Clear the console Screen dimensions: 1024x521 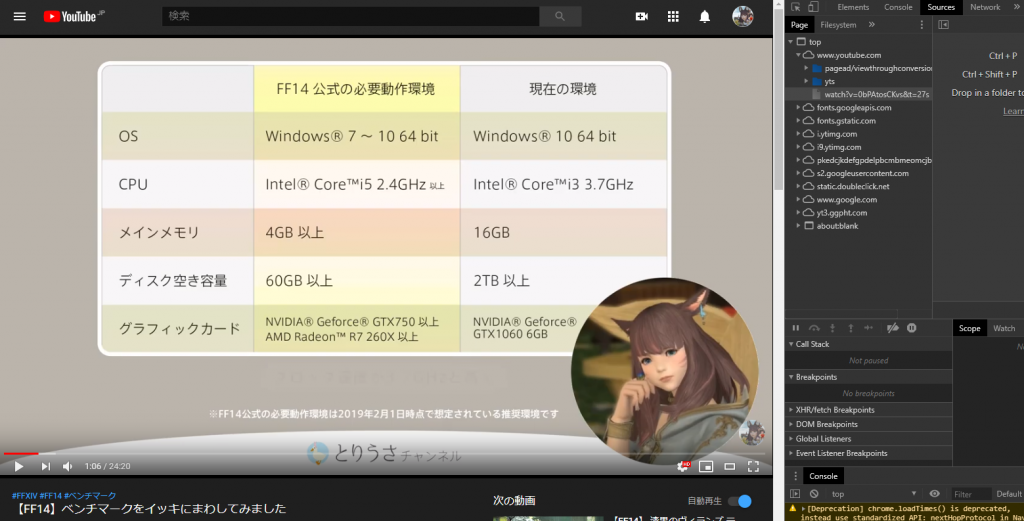(x=814, y=494)
